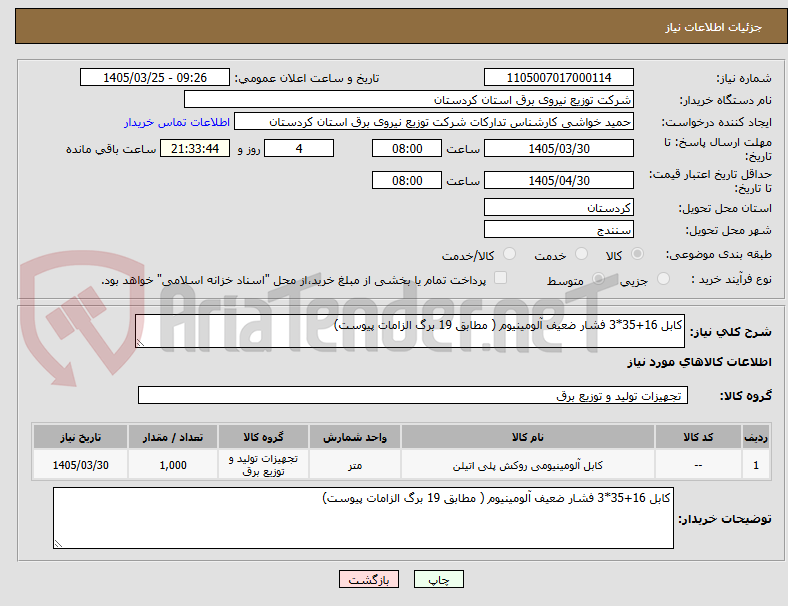Click the delivery province field کردستان

(x=559, y=208)
